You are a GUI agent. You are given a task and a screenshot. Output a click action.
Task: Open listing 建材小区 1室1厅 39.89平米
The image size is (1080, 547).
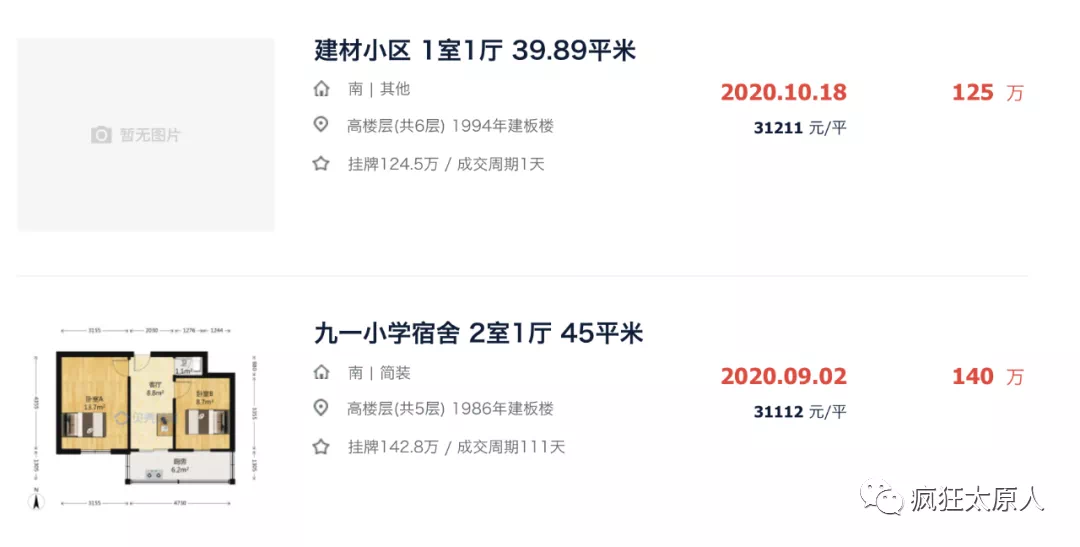[x=475, y=50]
